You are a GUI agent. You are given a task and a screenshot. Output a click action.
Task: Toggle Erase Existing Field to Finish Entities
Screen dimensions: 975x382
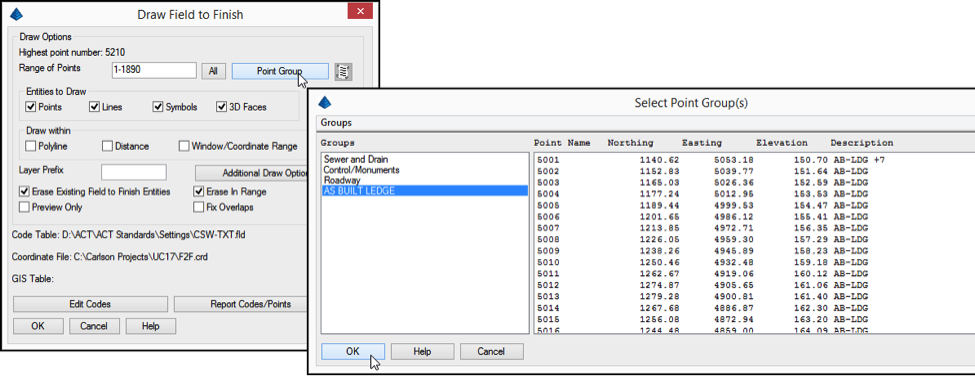[x=24, y=192]
